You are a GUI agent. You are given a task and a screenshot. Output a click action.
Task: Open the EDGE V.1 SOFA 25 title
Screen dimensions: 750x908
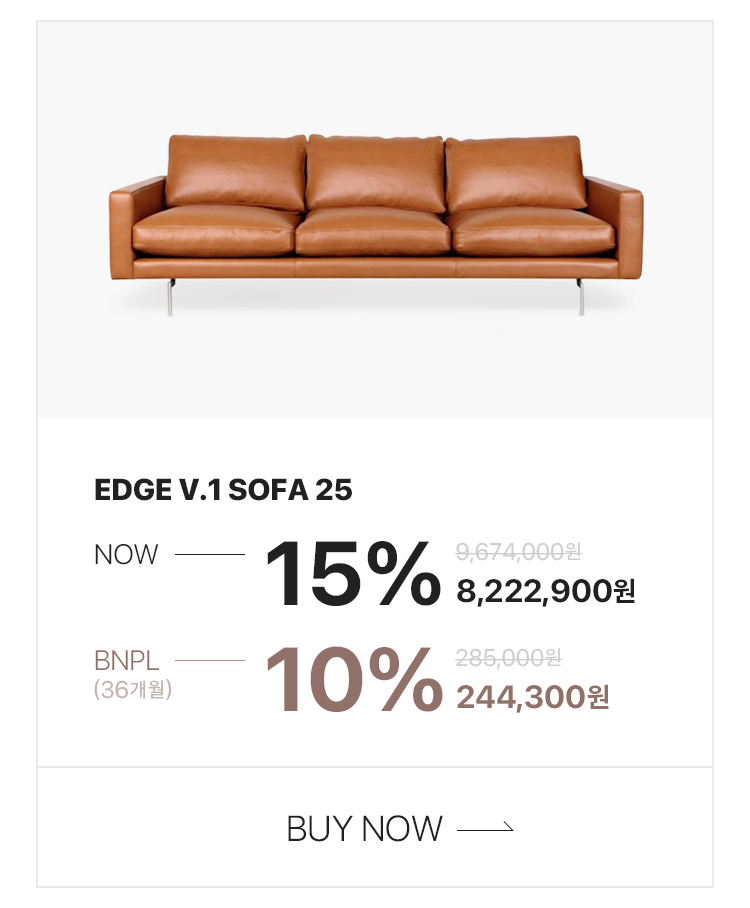pyautogui.click(x=223, y=490)
